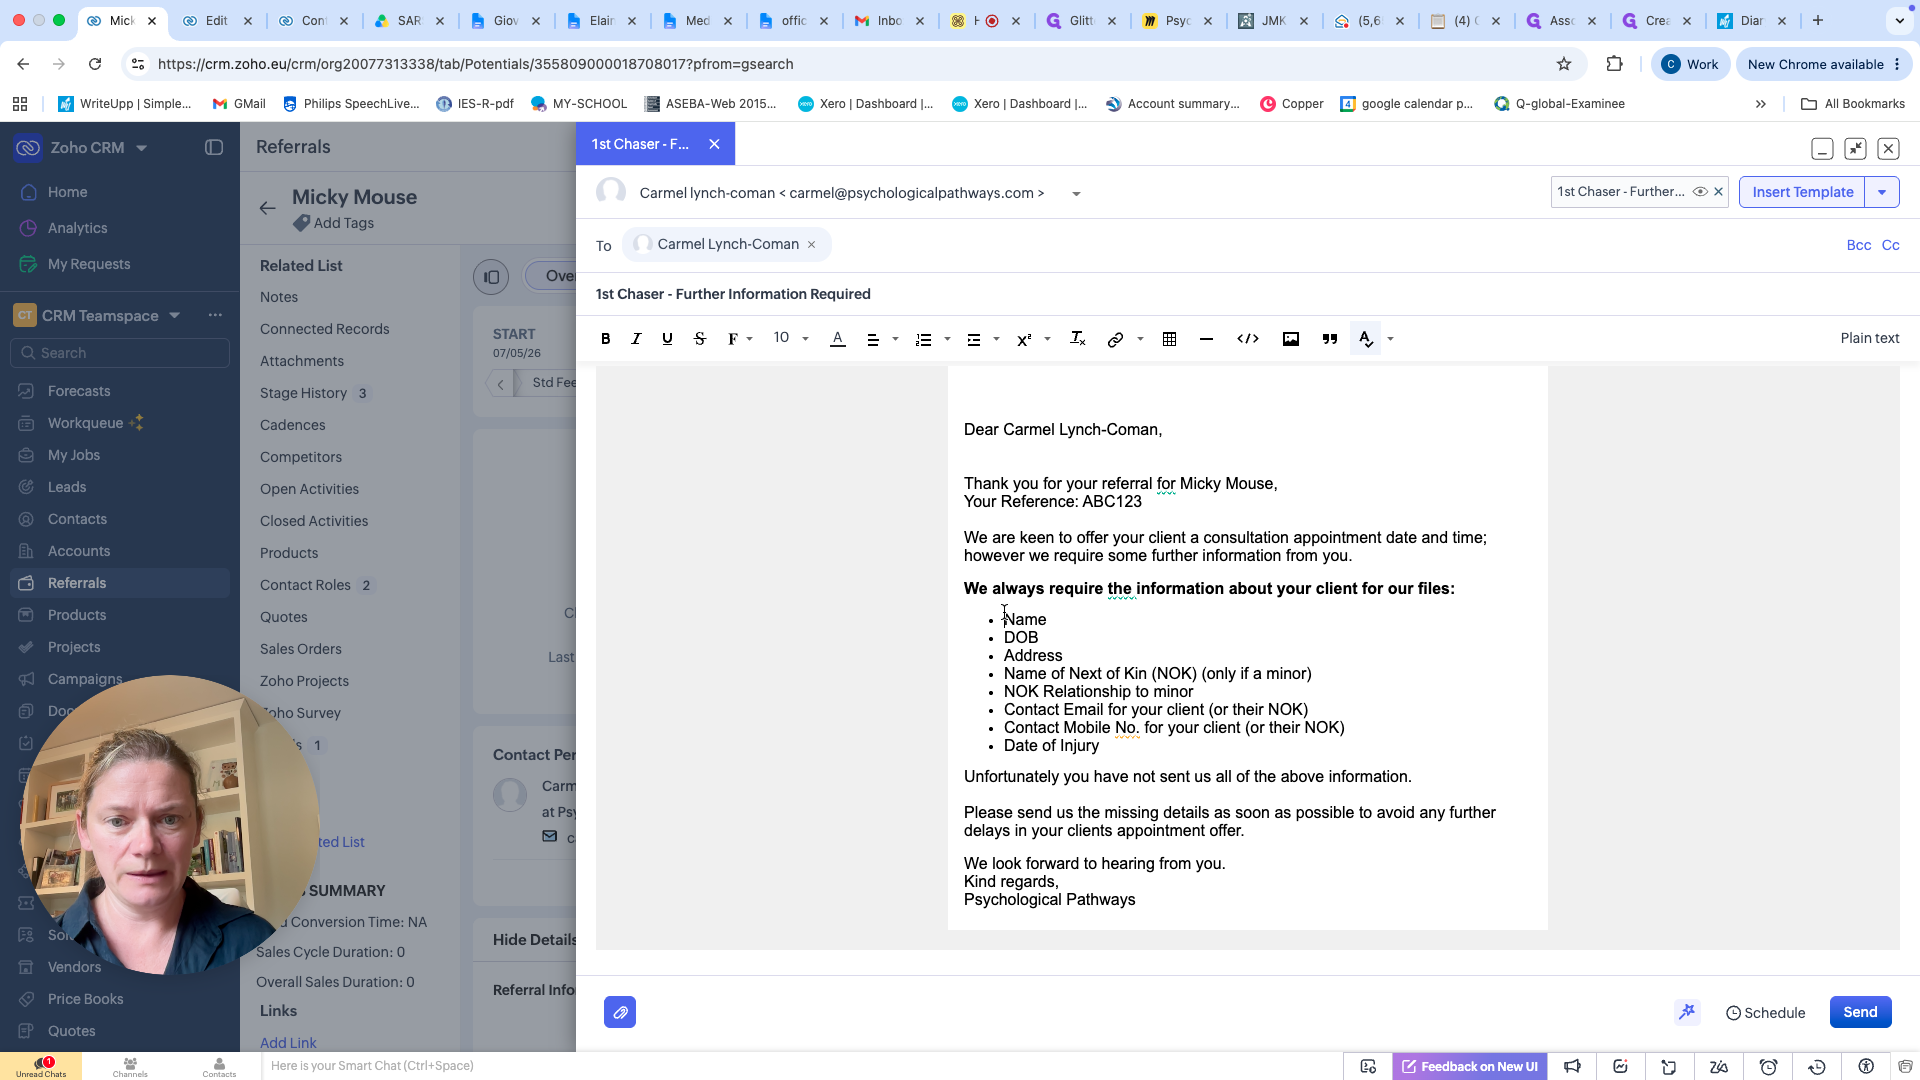Open the AI writing assistant icon

point(1687,1012)
